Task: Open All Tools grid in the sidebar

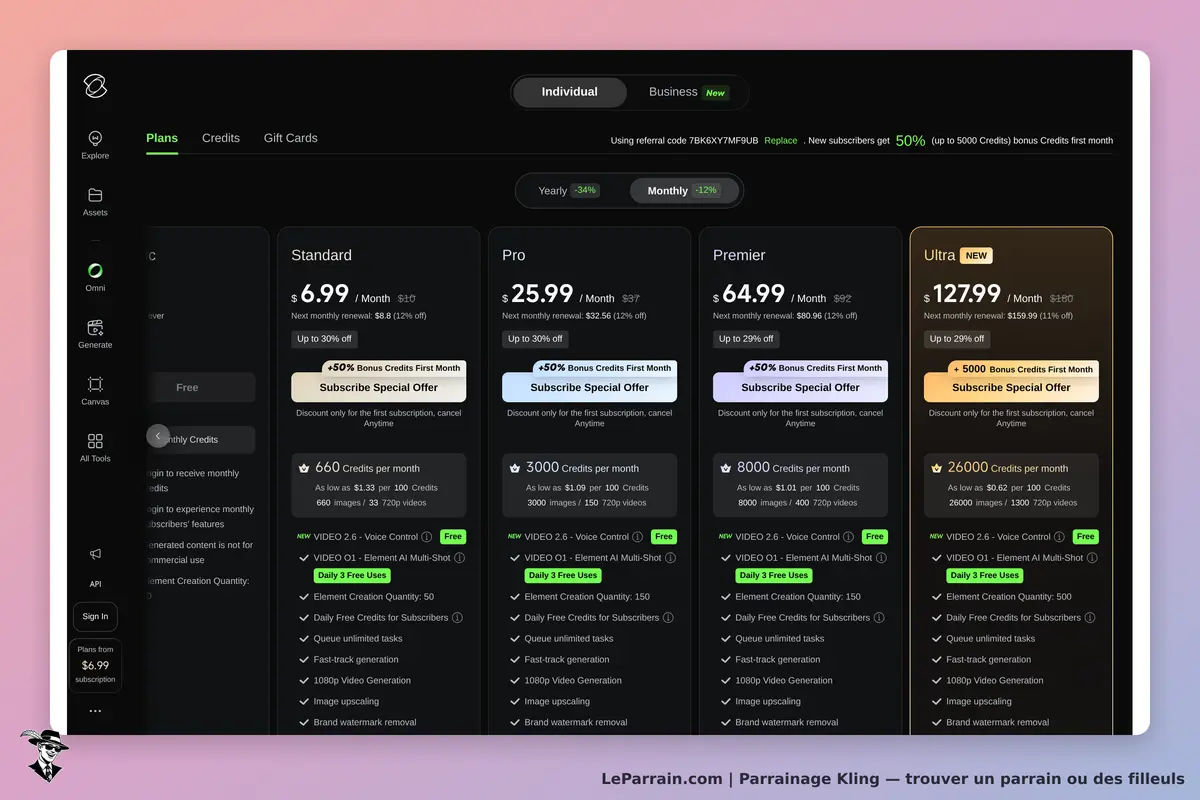Action: click(95, 448)
